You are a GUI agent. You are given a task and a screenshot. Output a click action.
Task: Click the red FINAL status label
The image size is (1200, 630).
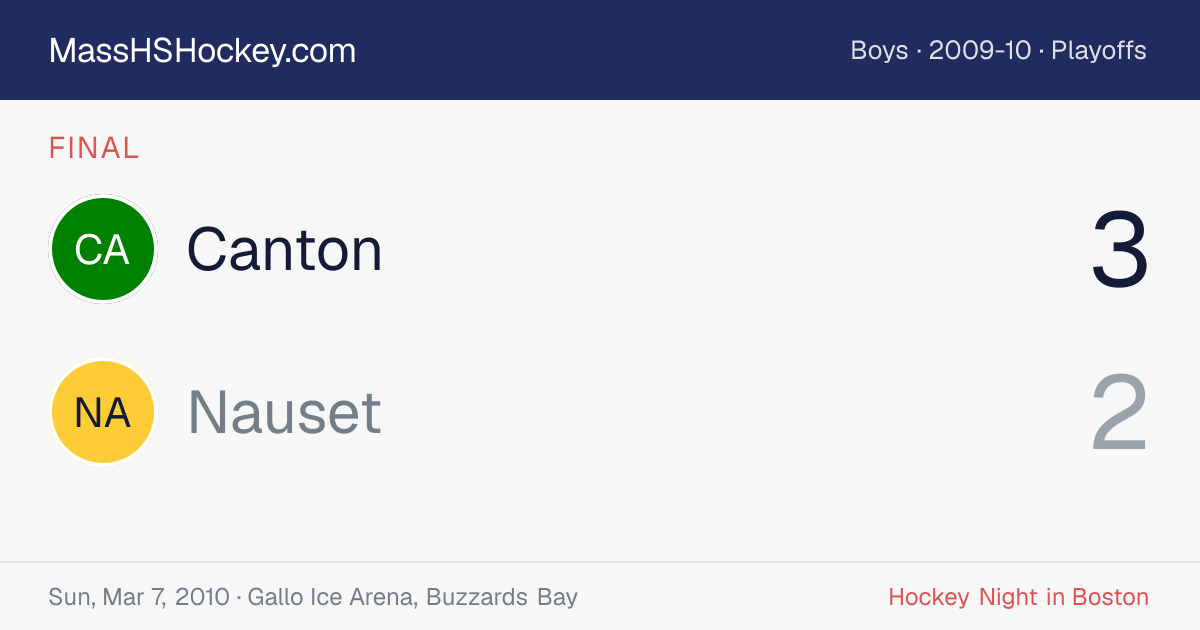94,148
